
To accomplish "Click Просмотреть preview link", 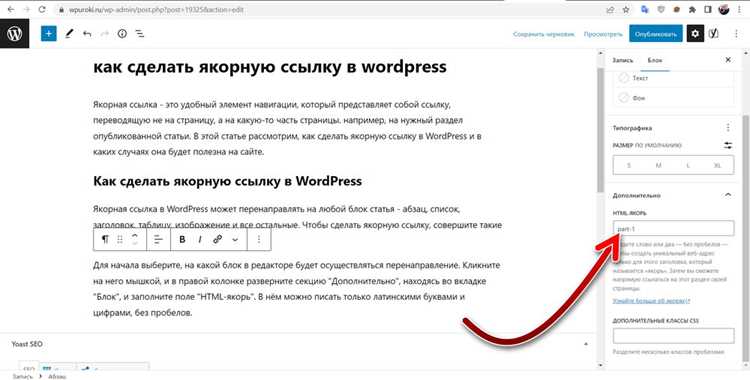I will click(603, 34).
